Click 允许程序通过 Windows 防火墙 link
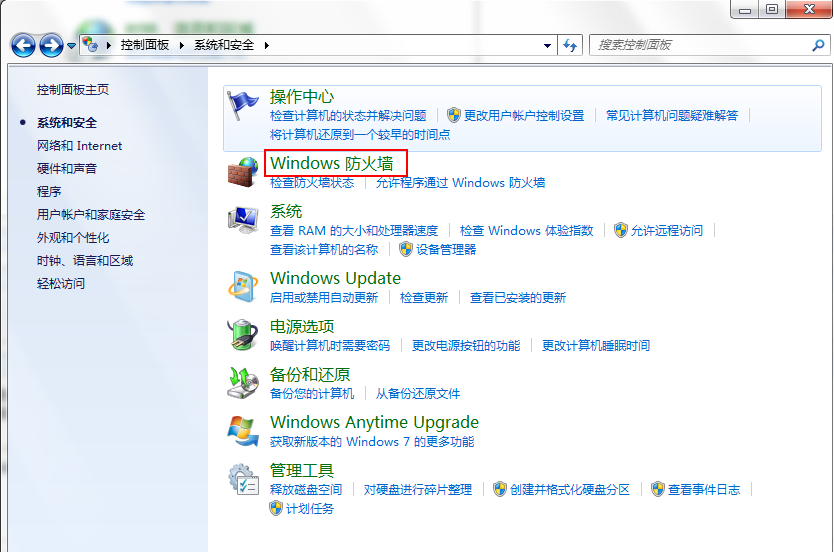Screen dimensions: 834x552 [x=461, y=182]
